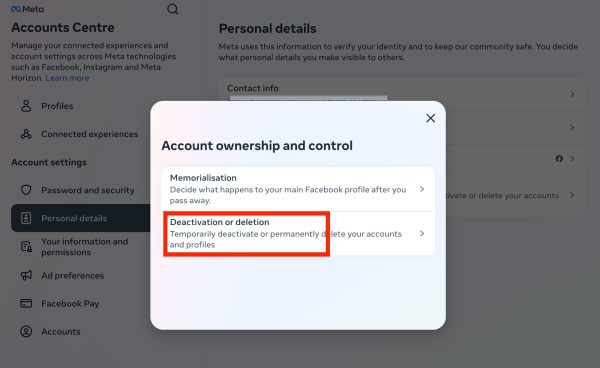
Task: Click the Meta logo
Action: (x=28, y=9)
